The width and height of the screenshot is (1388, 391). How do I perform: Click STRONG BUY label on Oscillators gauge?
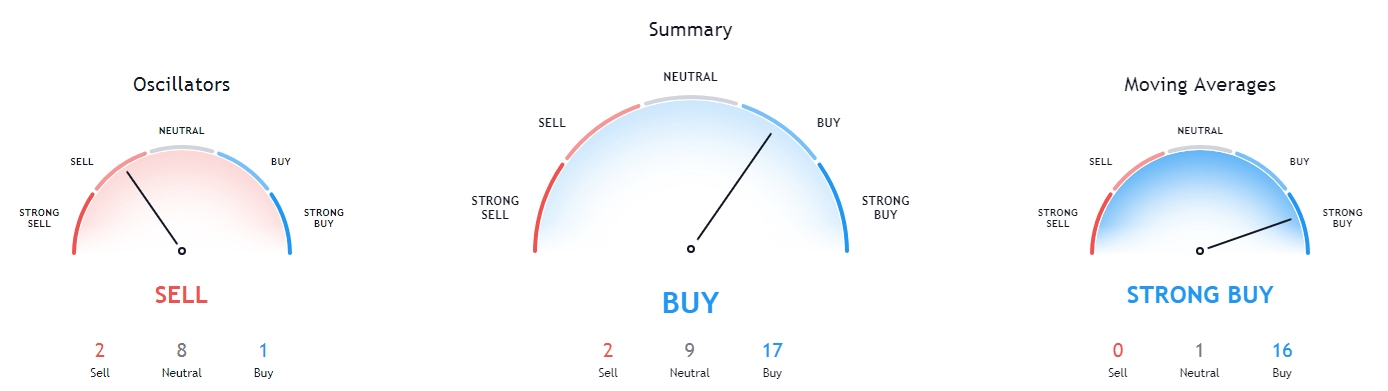pos(324,218)
